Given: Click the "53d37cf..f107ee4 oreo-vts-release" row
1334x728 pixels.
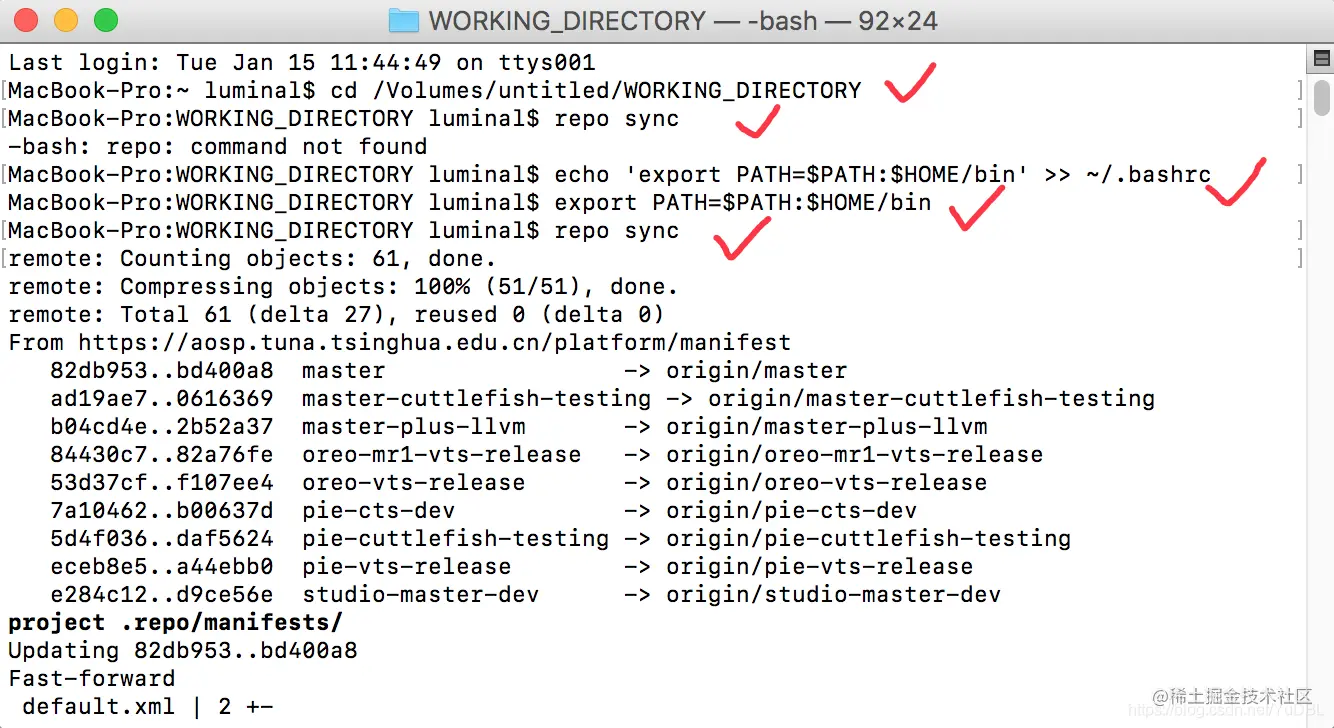Looking at the screenshot, I should pos(519,483).
